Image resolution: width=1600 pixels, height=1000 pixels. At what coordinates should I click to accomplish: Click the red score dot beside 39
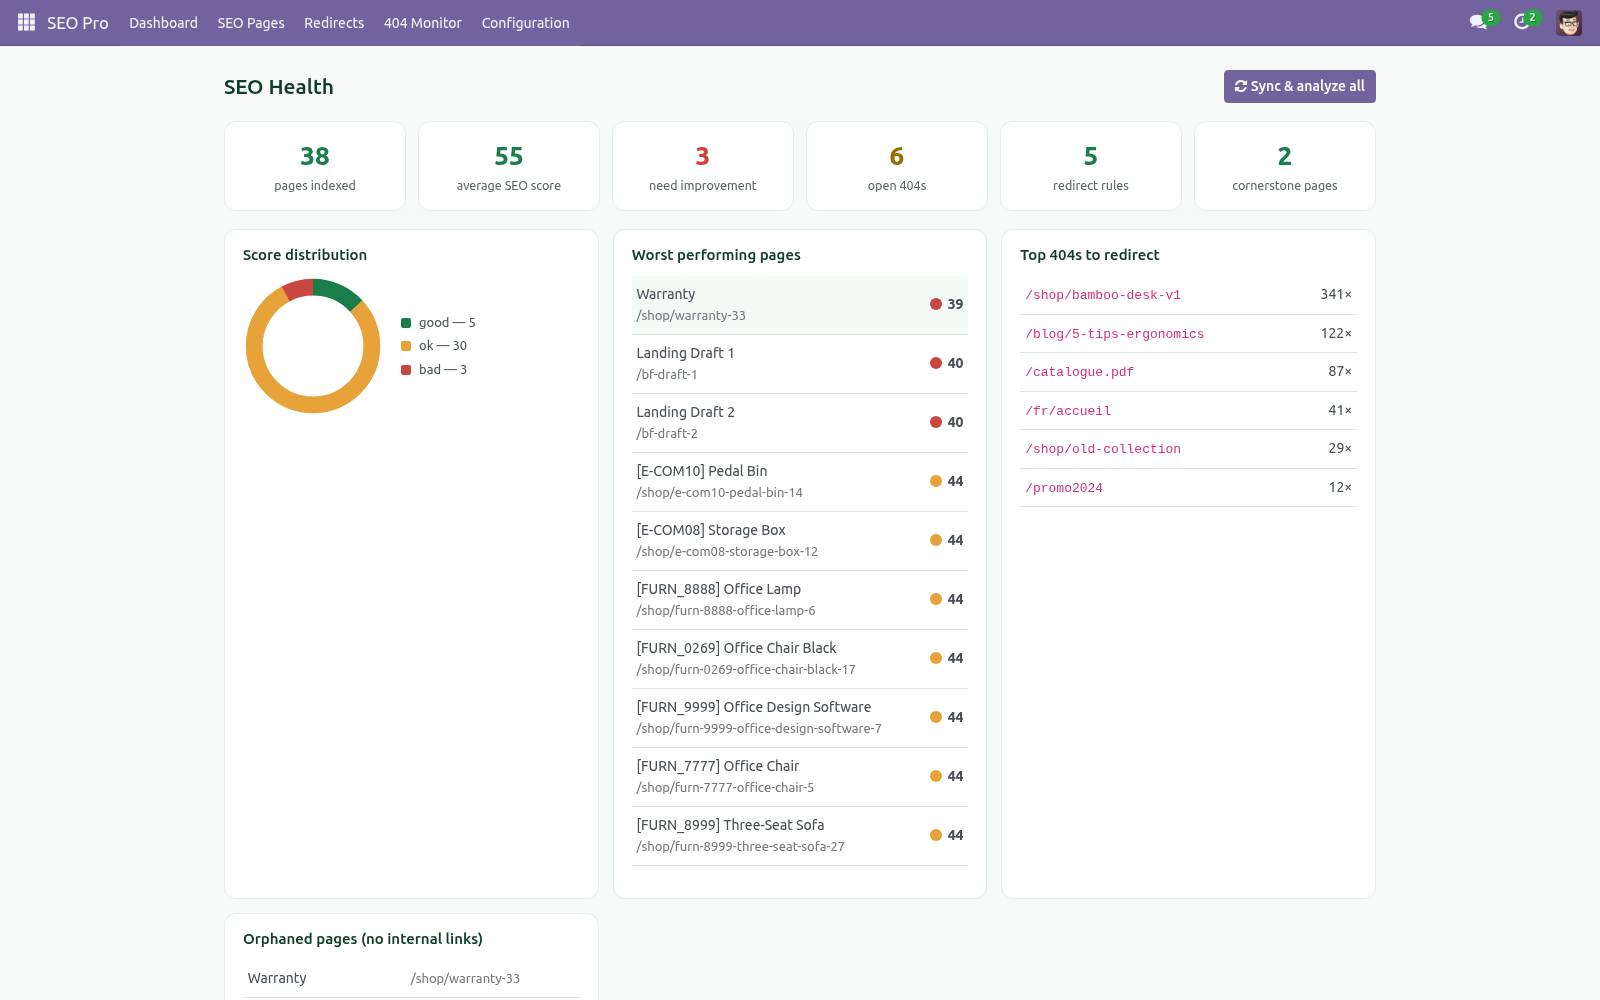coord(936,304)
